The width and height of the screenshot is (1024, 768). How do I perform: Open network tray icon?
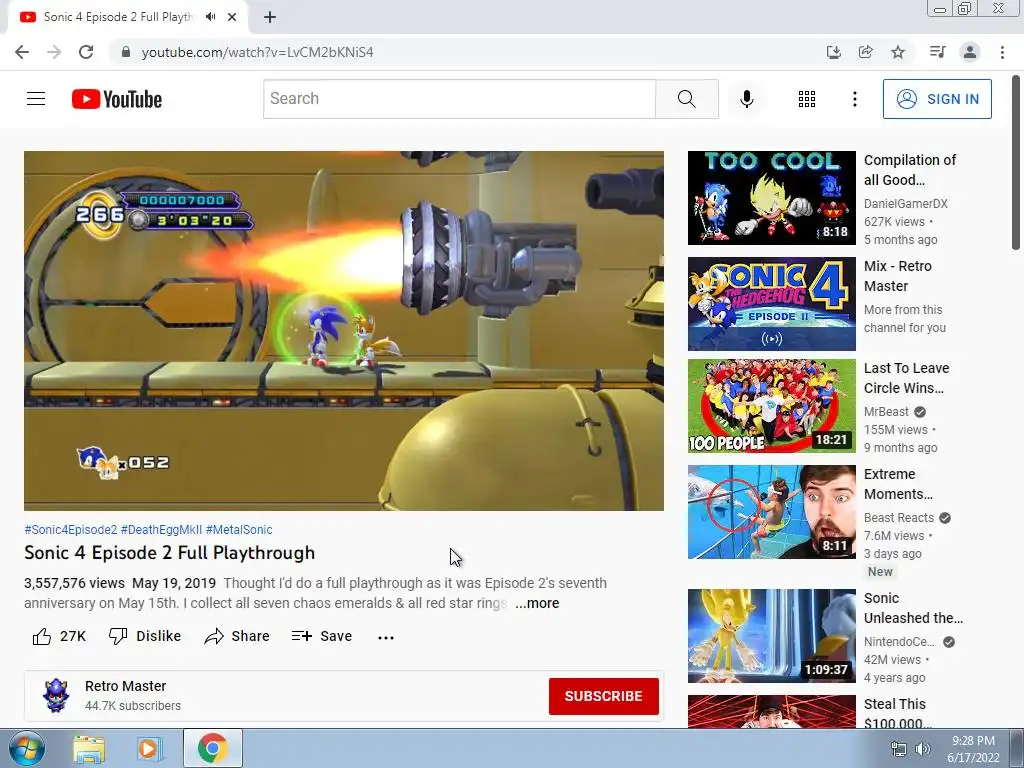pyautogui.click(x=899, y=749)
